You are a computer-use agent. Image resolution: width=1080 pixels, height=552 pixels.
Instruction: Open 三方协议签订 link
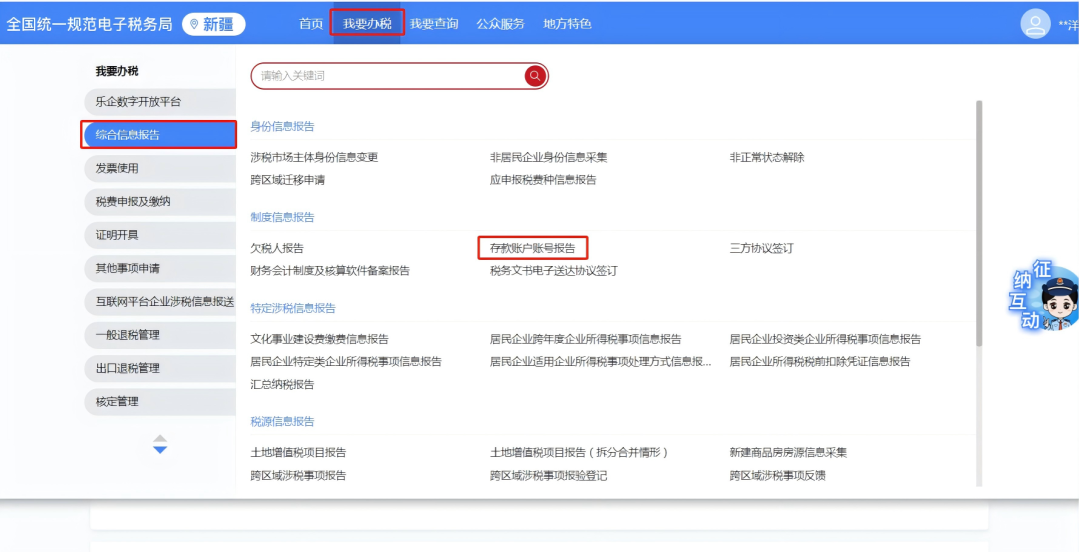[761, 248]
